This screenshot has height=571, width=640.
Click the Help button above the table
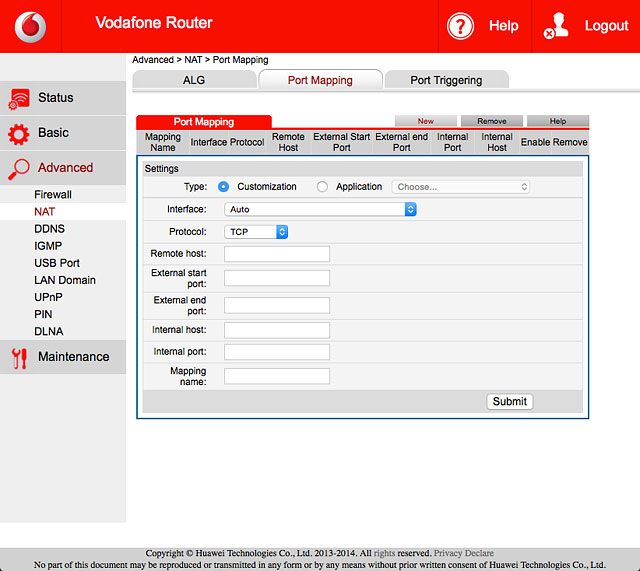click(x=558, y=121)
